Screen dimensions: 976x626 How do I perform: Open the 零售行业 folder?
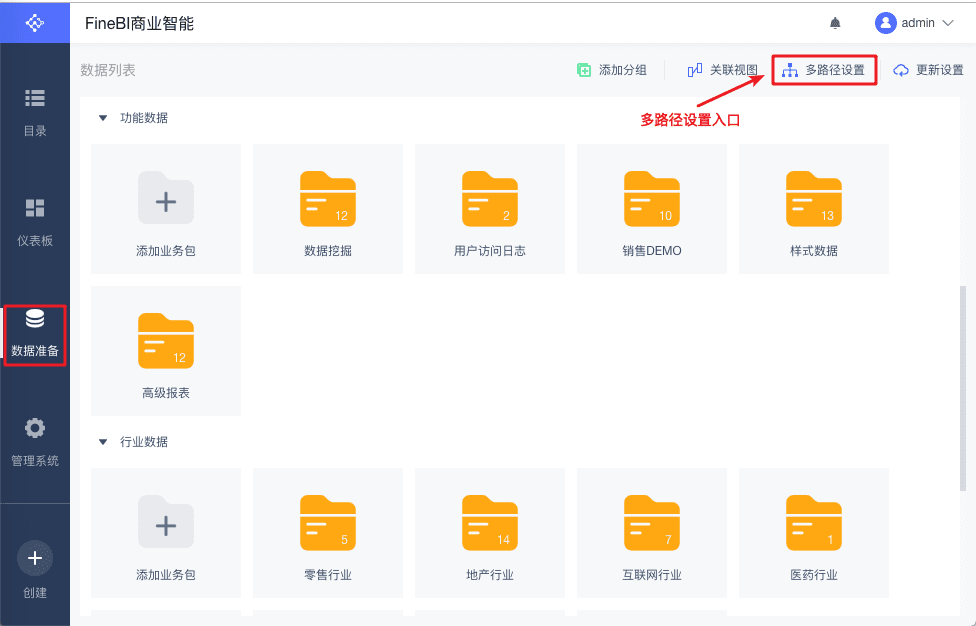328,533
